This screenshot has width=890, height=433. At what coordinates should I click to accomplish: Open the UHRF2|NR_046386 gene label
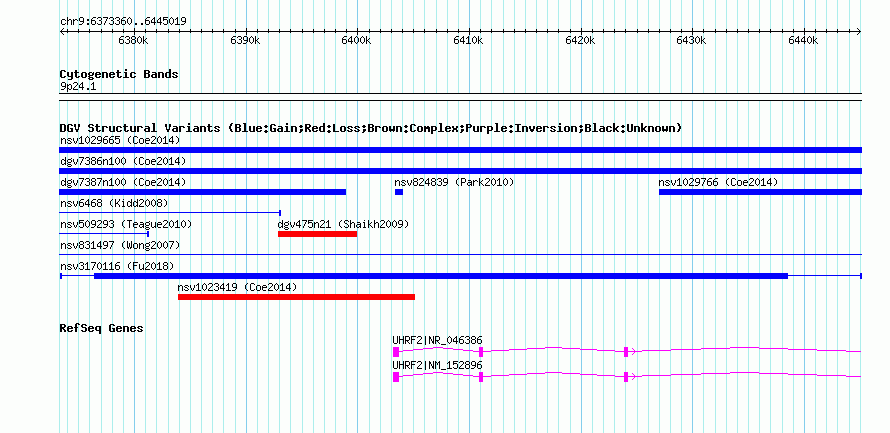438,340
